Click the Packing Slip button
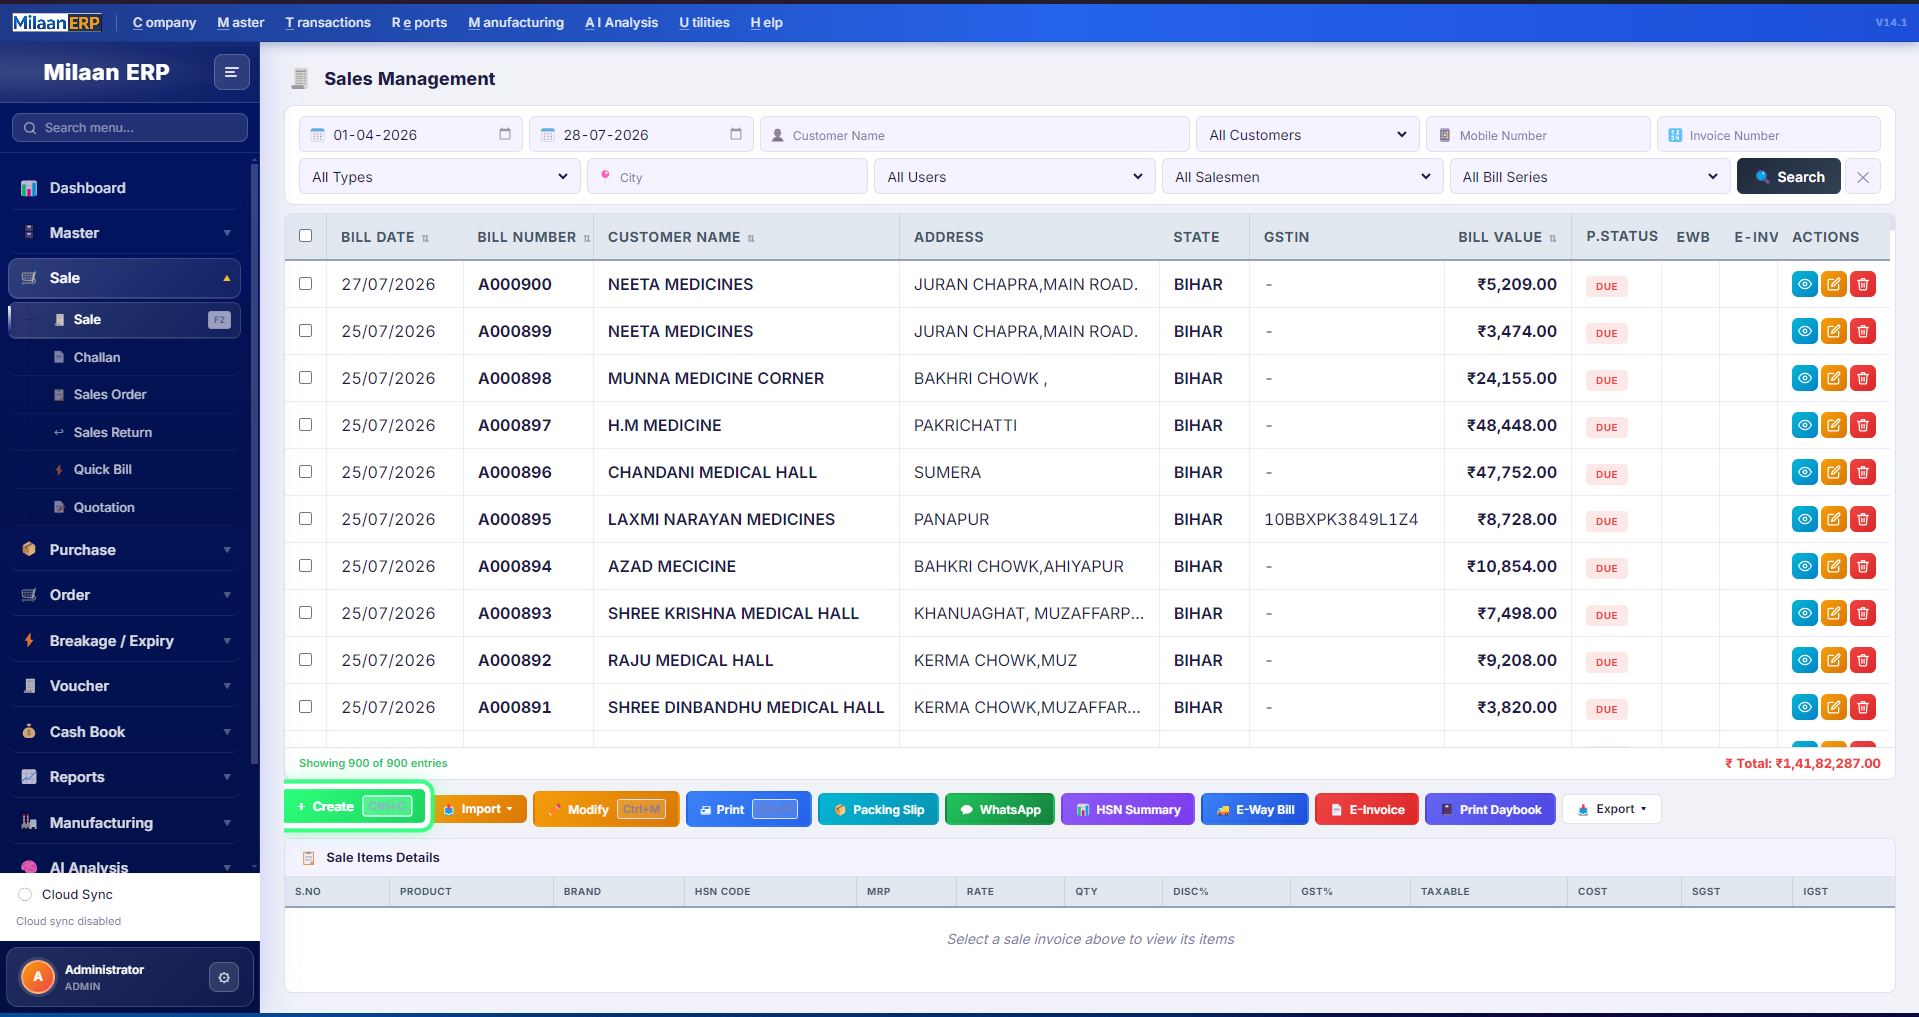This screenshot has height=1017, width=1919. click(878, 809)
